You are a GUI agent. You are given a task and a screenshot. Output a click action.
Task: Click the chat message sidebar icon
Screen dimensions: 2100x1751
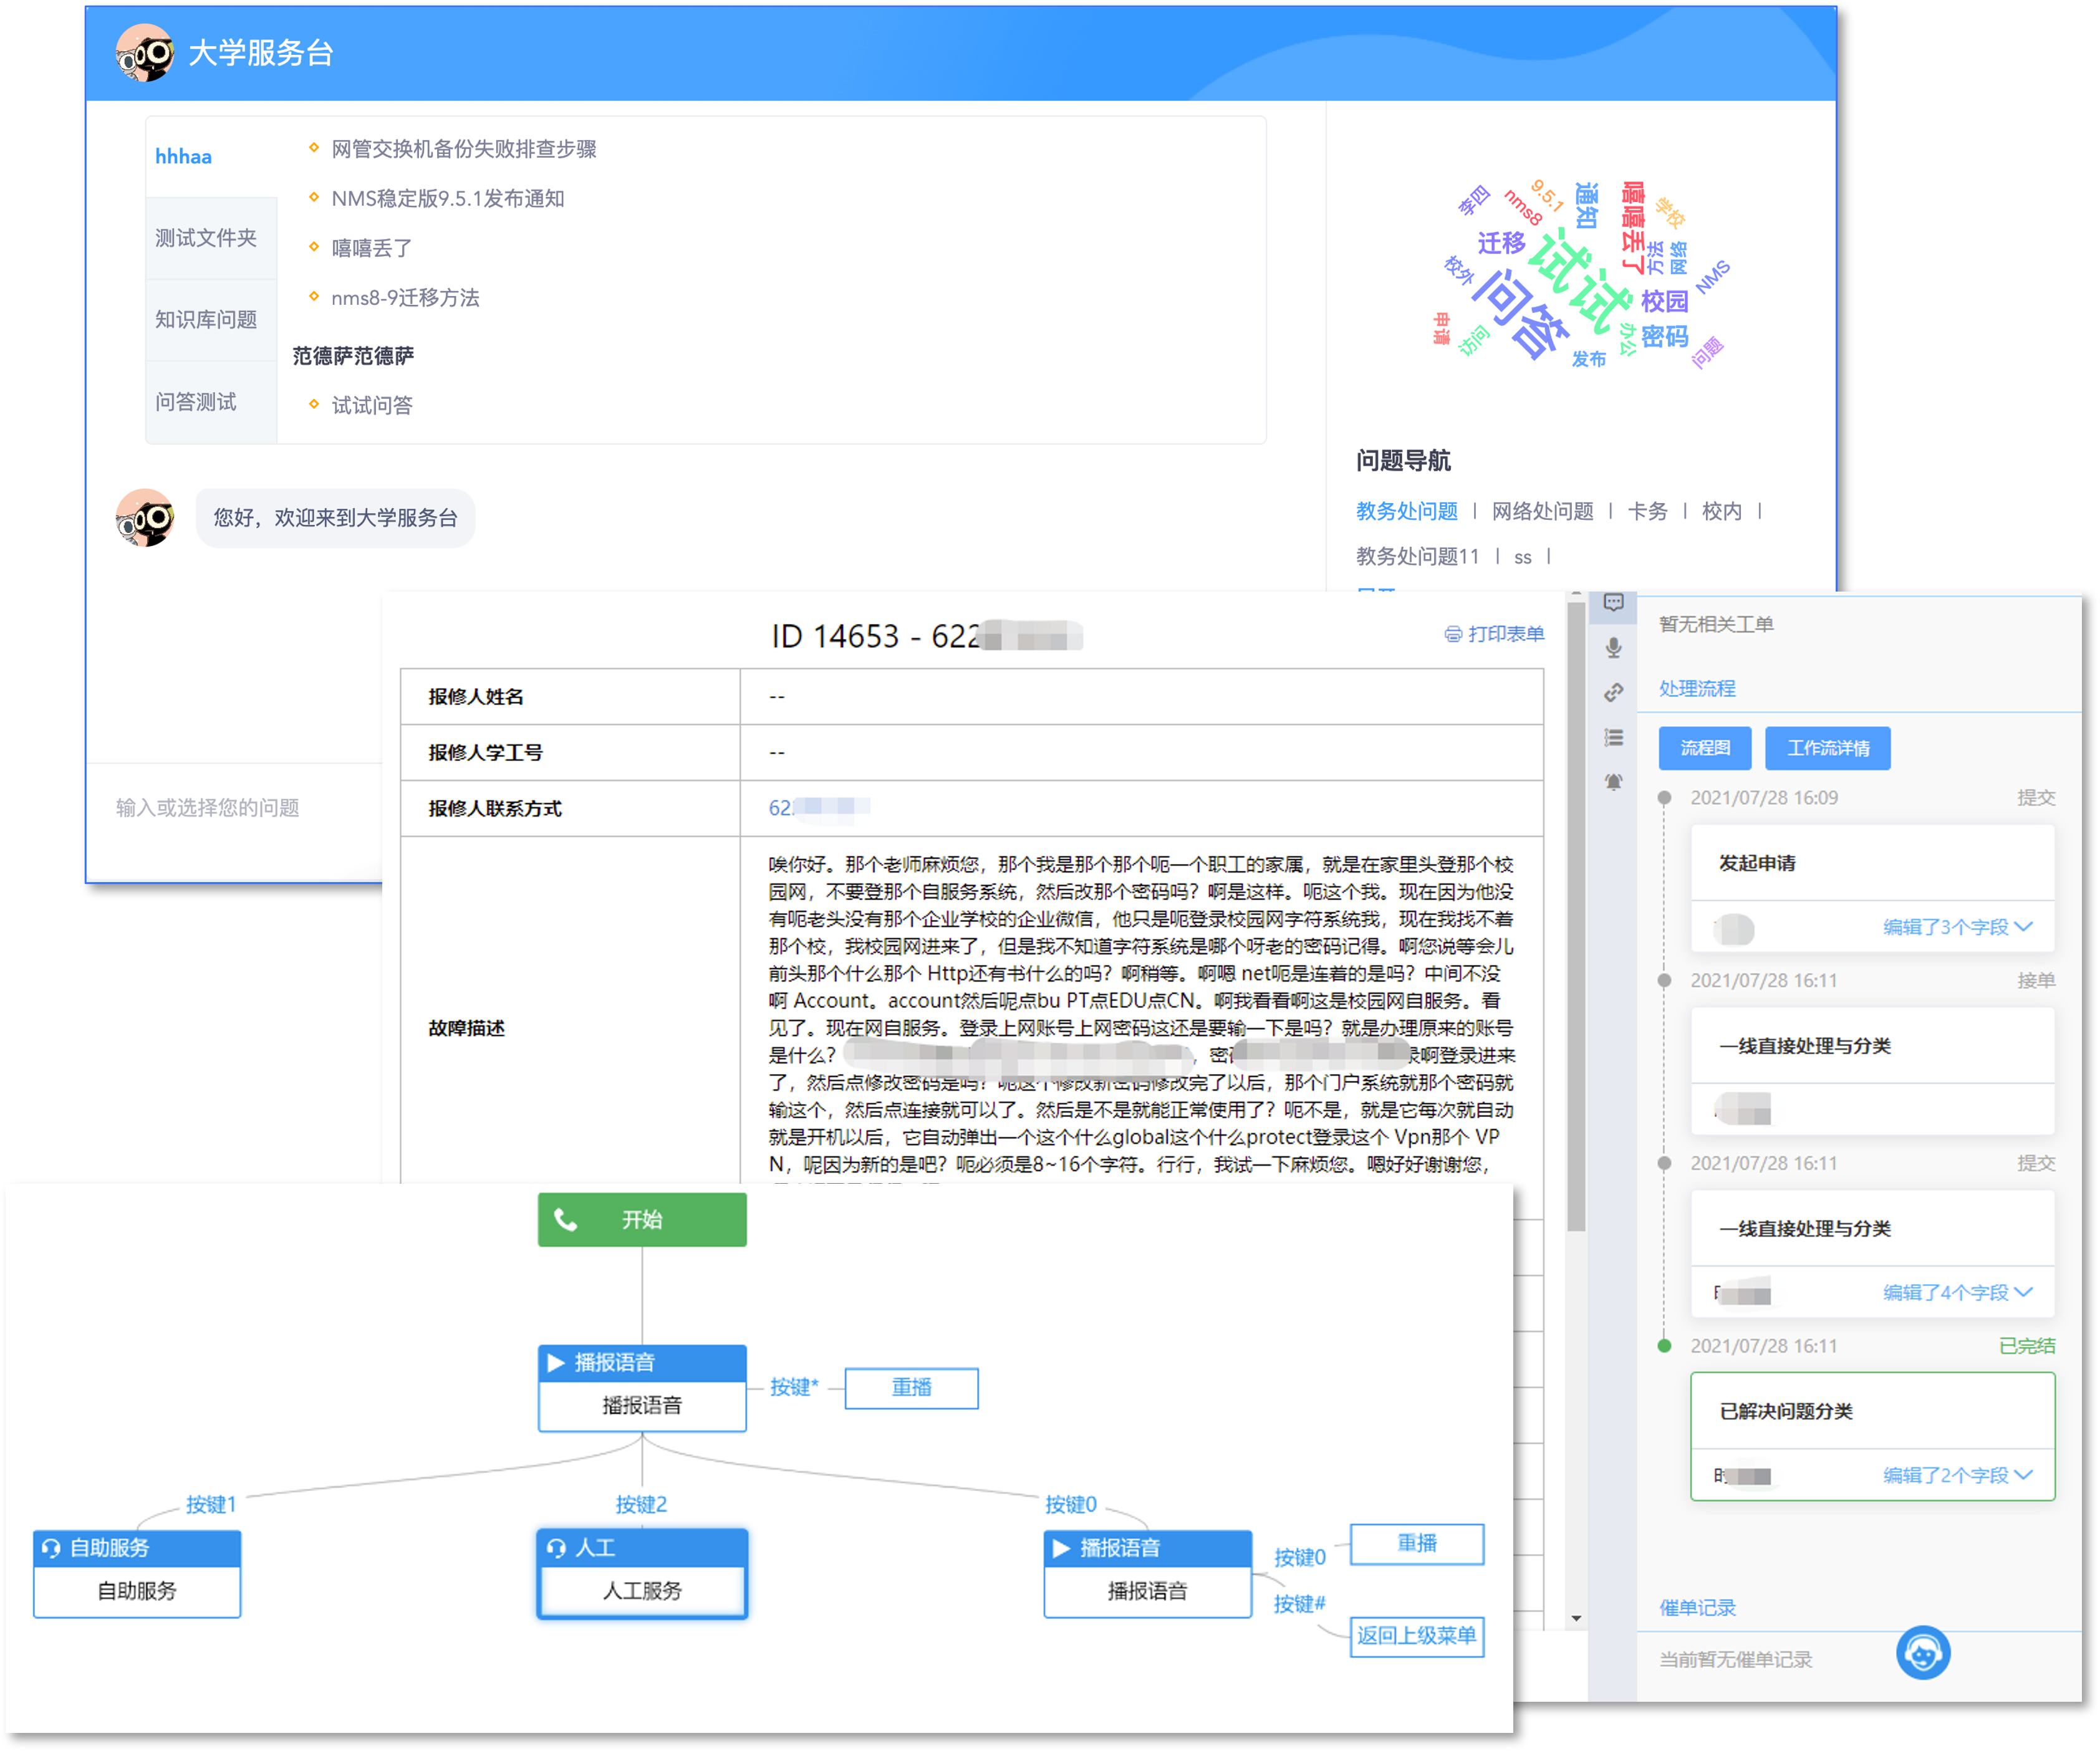click(x=1613, y=602)
